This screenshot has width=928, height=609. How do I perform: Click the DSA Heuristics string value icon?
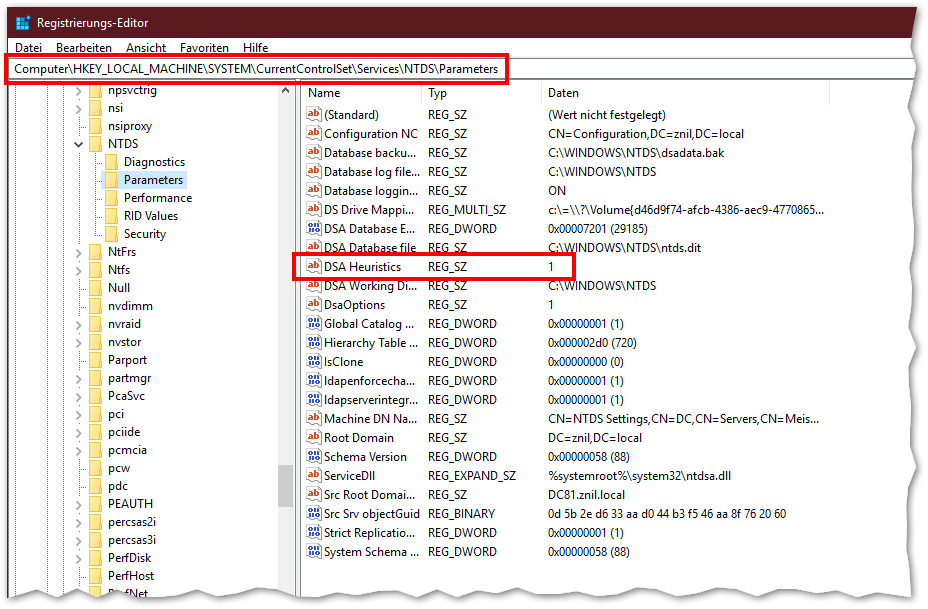(313, 267)
